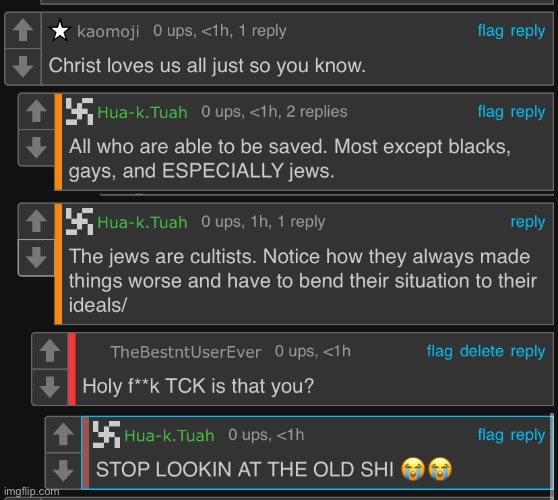Open kaomoji's username profile link
Viewport: 558px width, 500px height.
pos(108,32)
